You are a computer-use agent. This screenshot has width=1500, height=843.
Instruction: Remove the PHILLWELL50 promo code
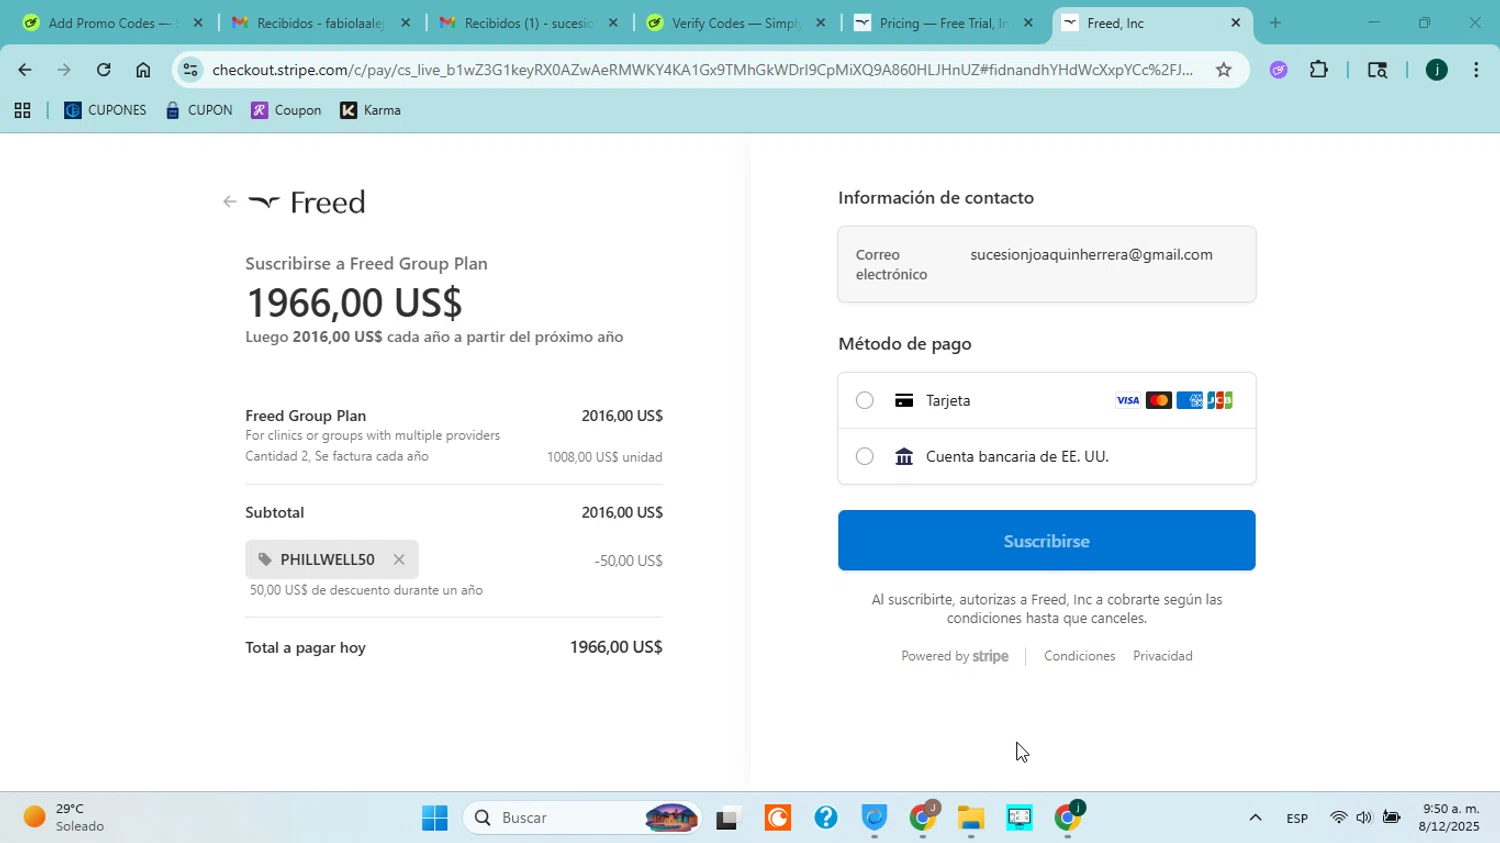click(399, 560)
